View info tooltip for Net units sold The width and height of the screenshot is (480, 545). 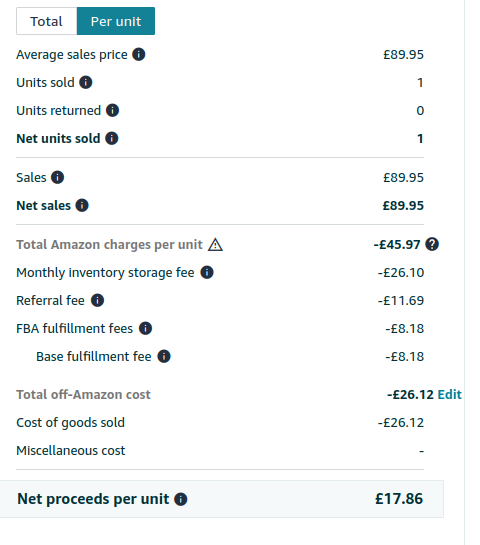coord(112,138)
